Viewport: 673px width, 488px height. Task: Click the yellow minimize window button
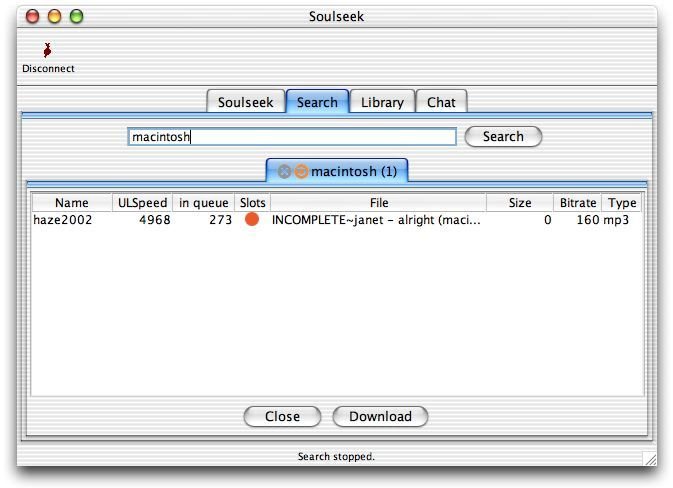(x=55, y=16)
